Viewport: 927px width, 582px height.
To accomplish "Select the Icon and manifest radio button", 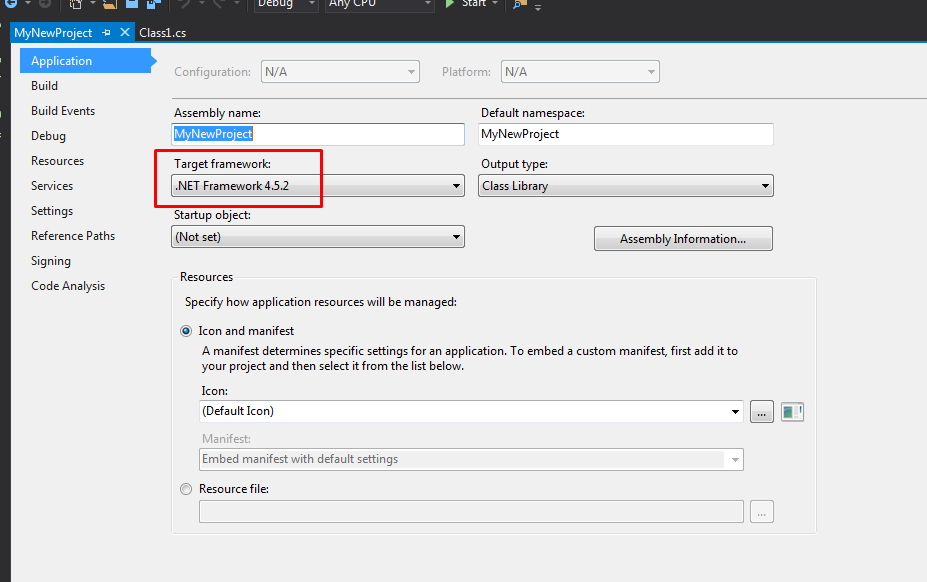I will tap(186, 331).
